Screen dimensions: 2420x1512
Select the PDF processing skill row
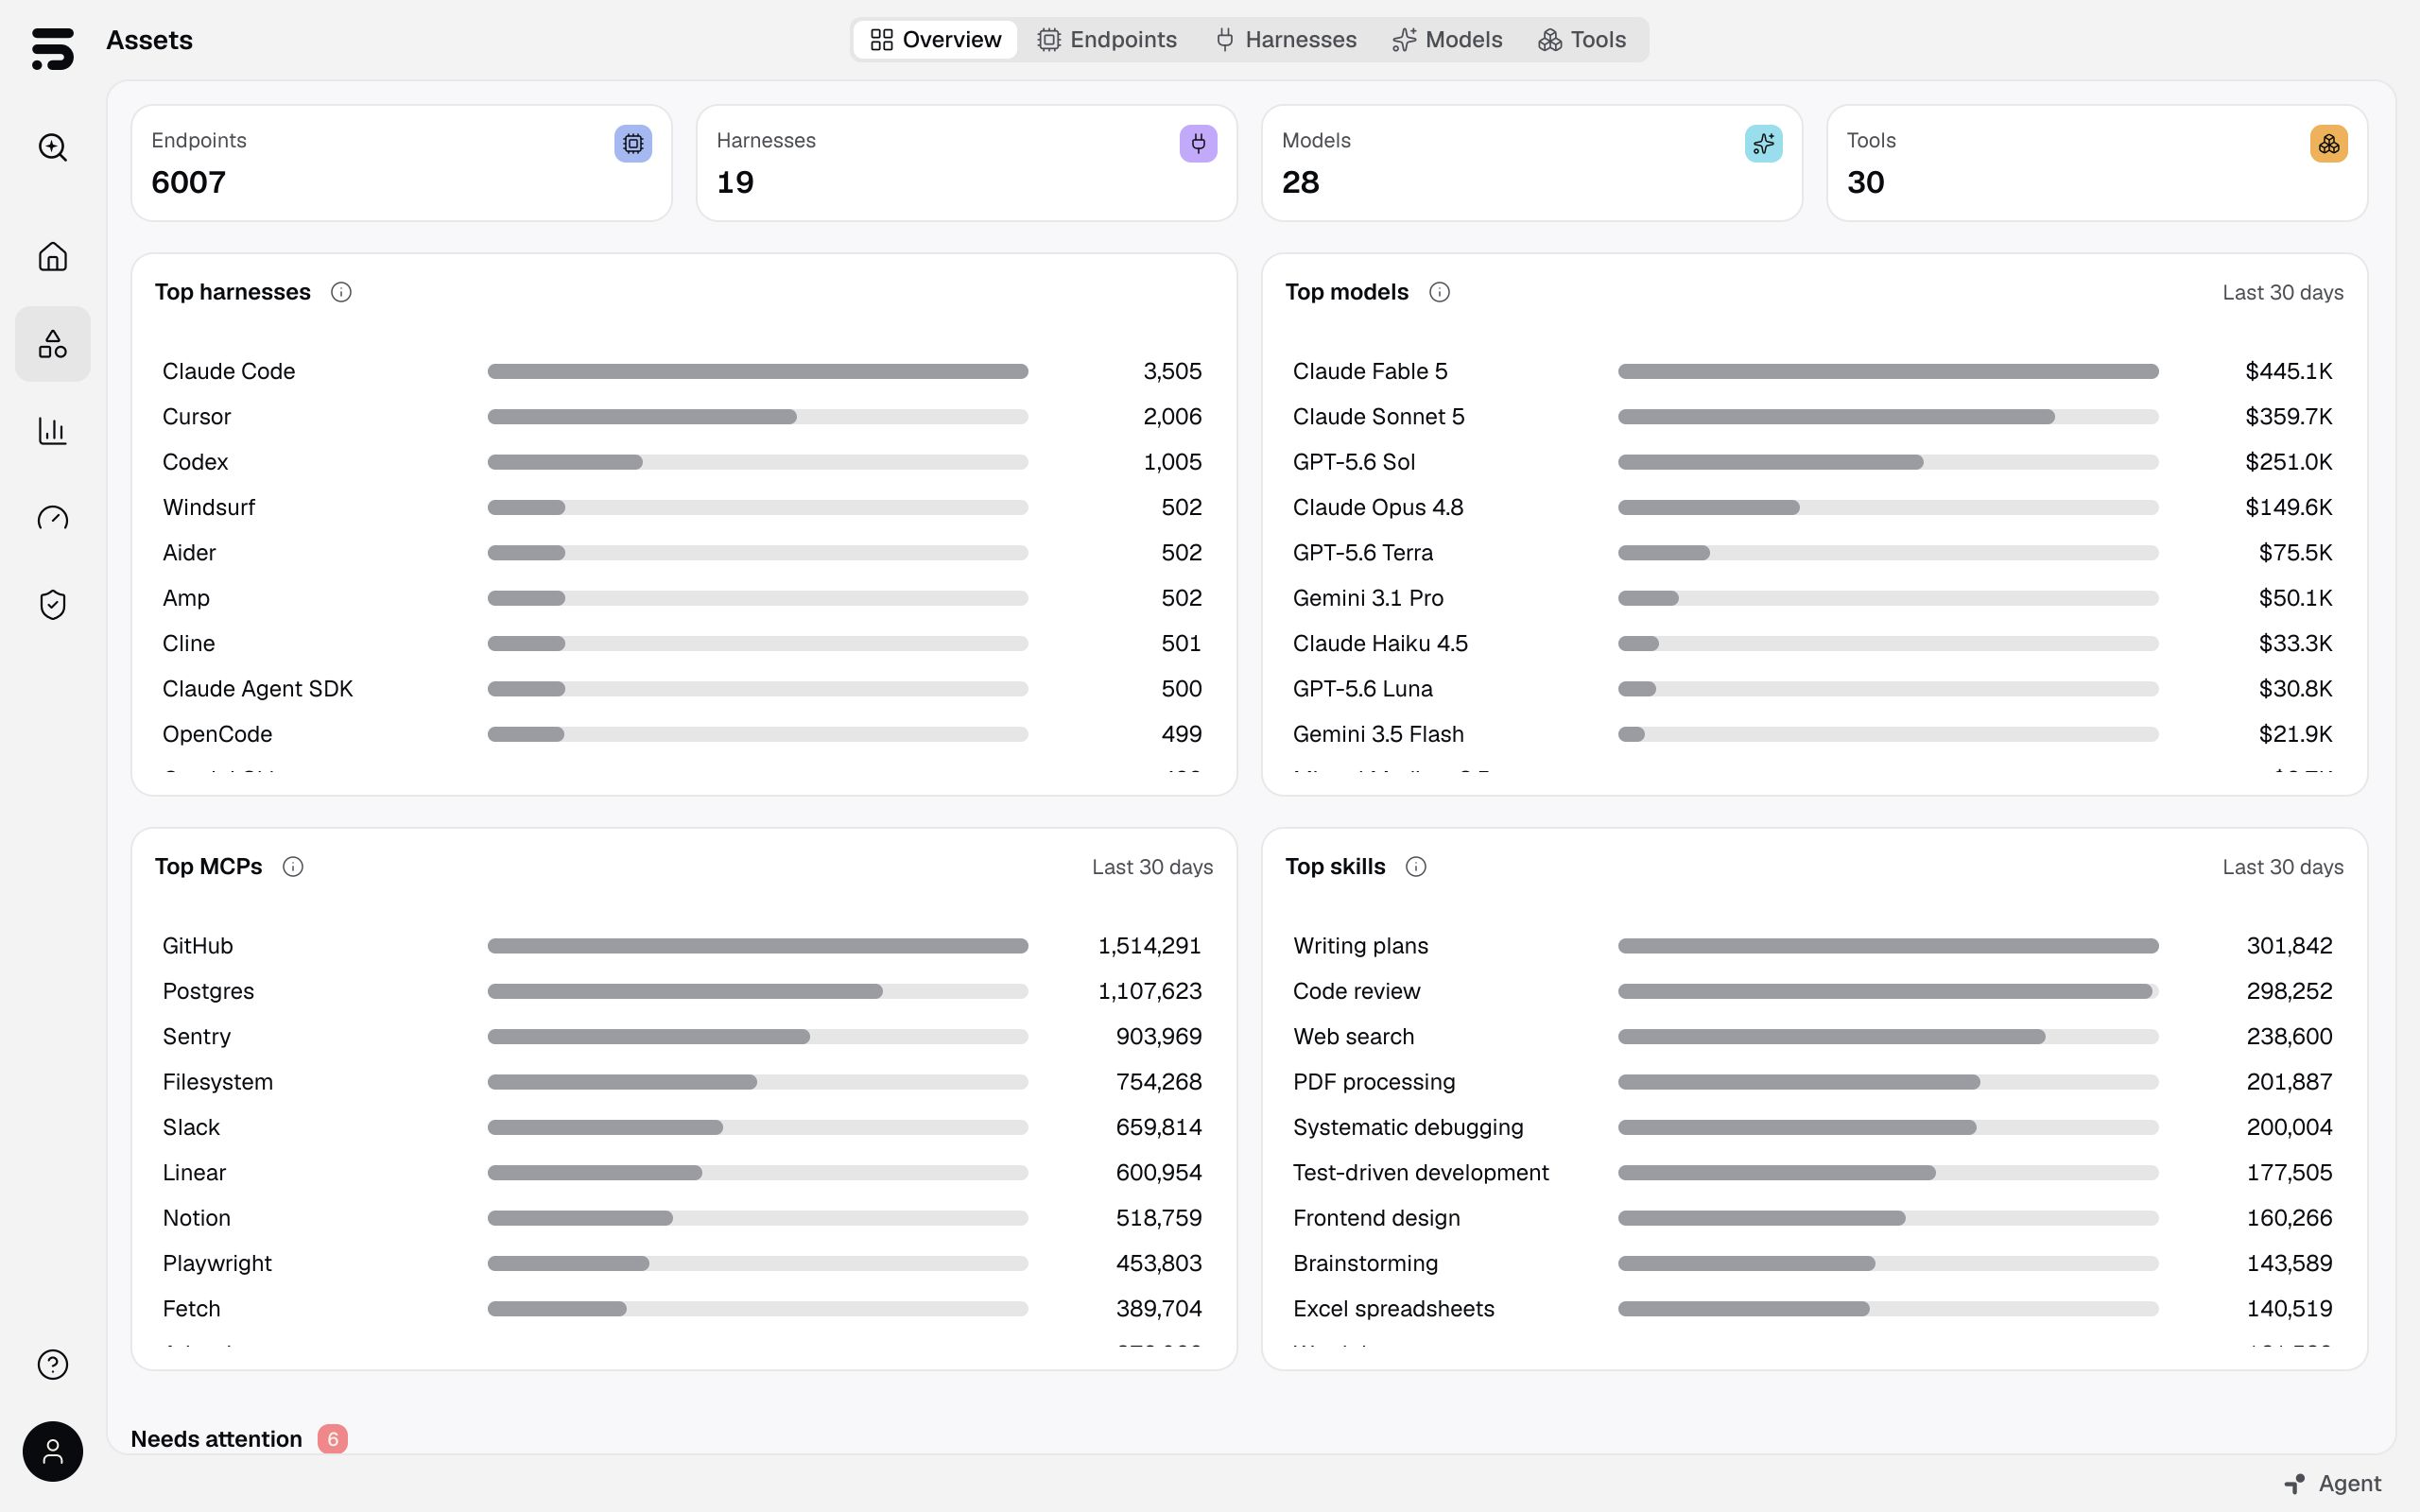coord(1813,1082)
